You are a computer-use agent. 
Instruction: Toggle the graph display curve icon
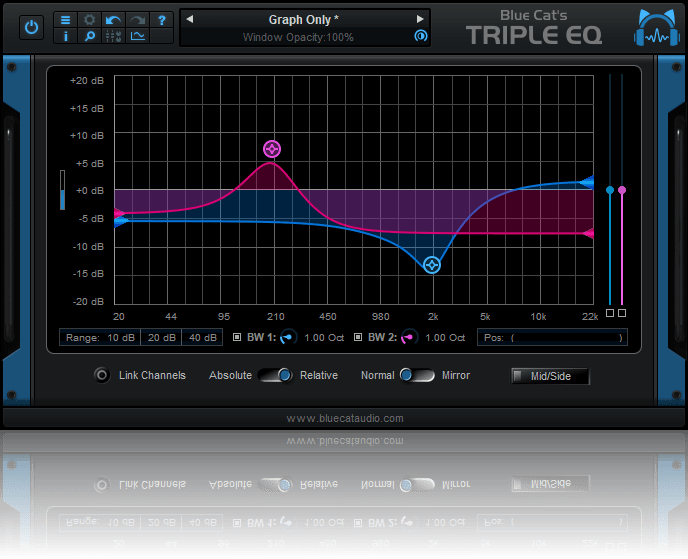(138, 36)
